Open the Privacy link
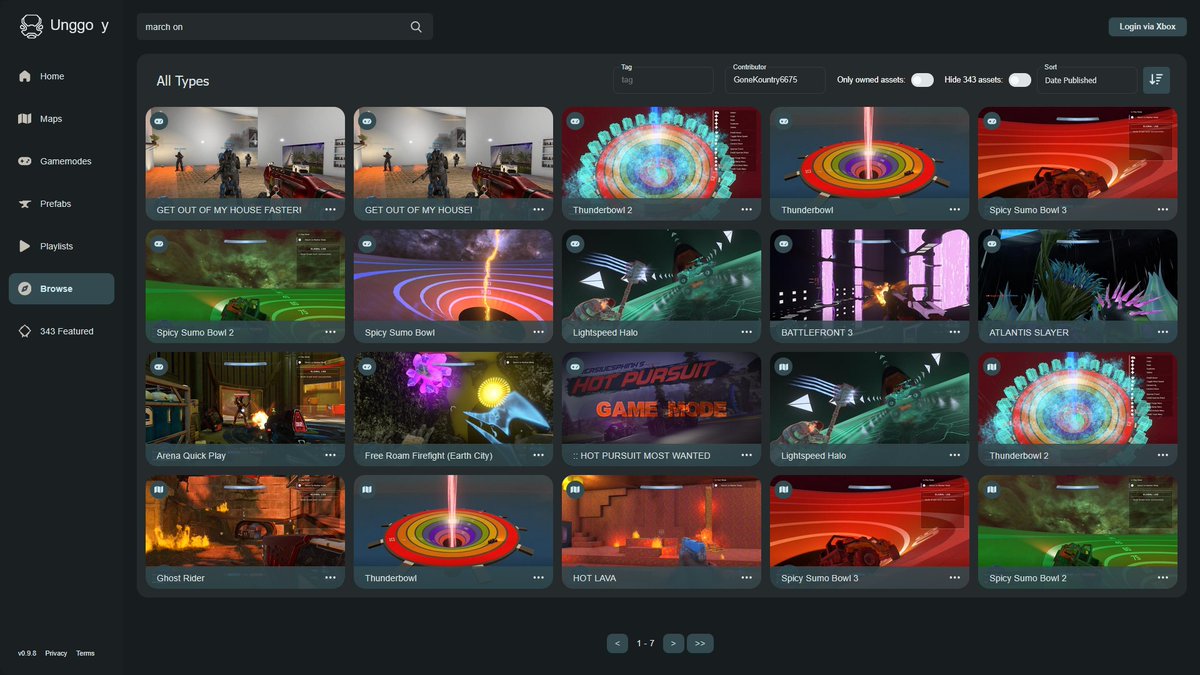This screenshot has height=675, width=1200. (56, 653)
